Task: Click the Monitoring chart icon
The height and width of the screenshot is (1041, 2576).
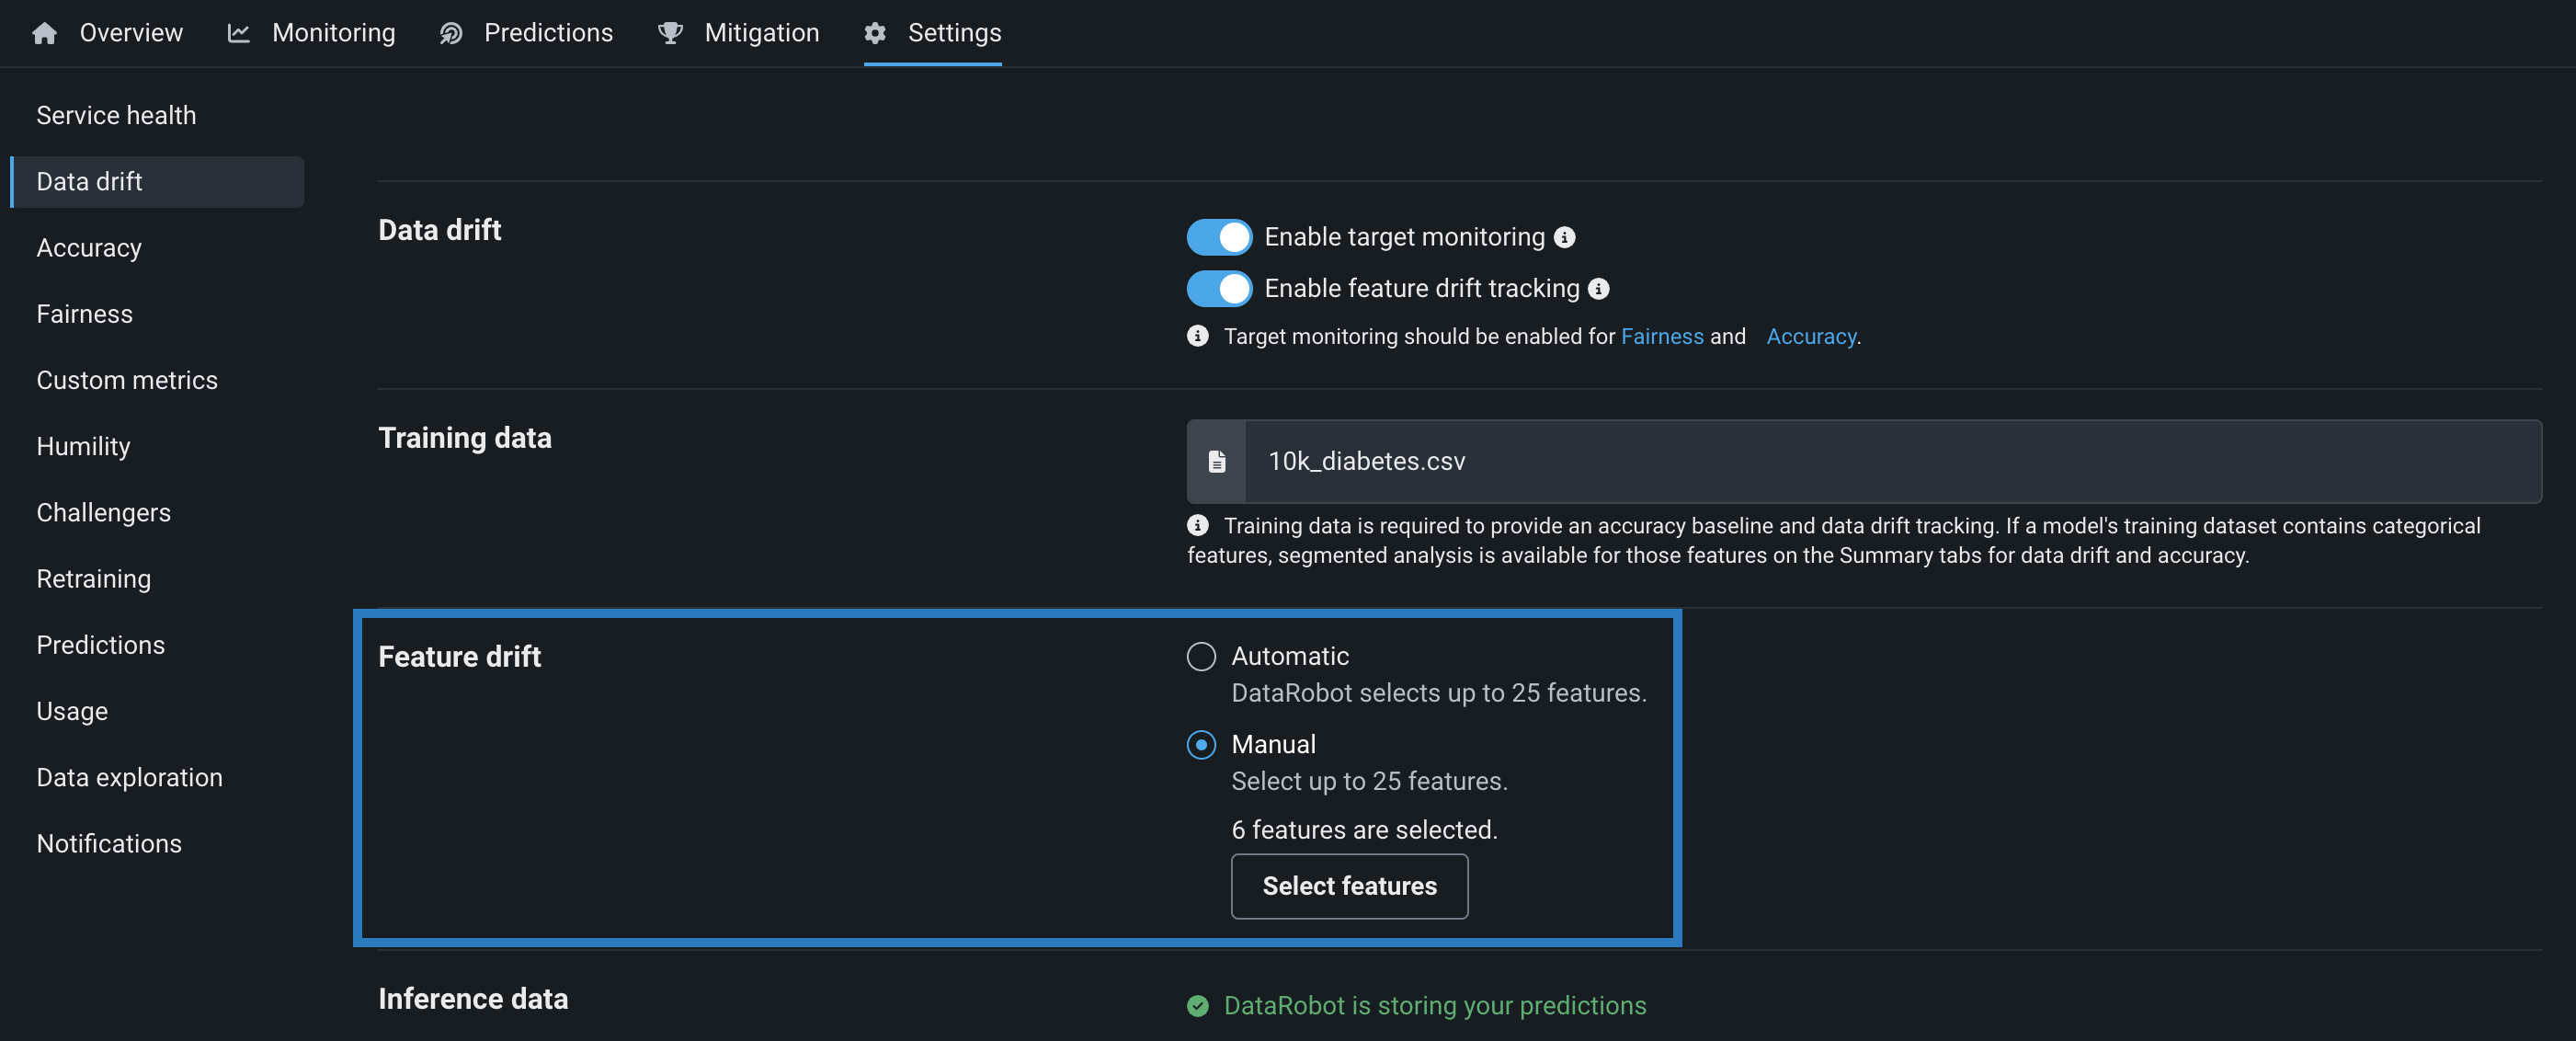Action: [x=238, y=33]
